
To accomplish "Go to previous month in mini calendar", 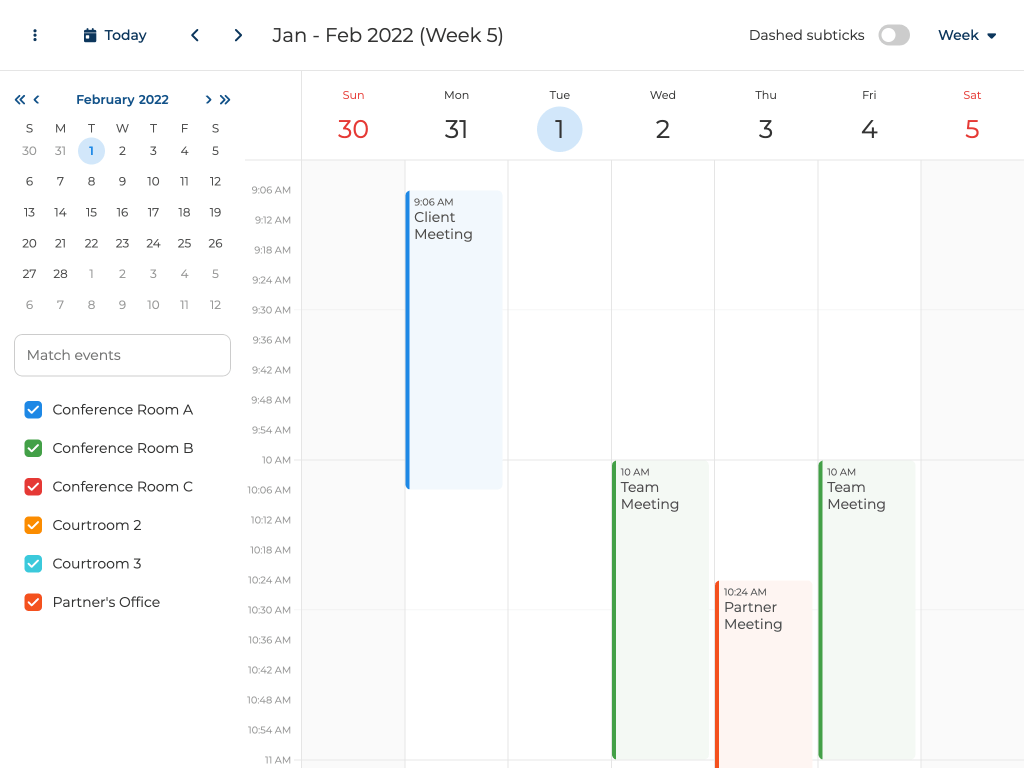I will (x=37, y=99).
